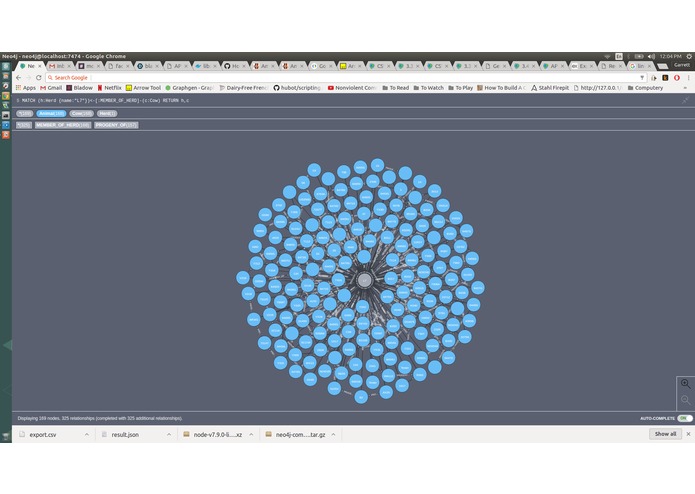Screen dimensions: 695x494
Task: Open the Apps bookmark
Action: tap(26, 88)
